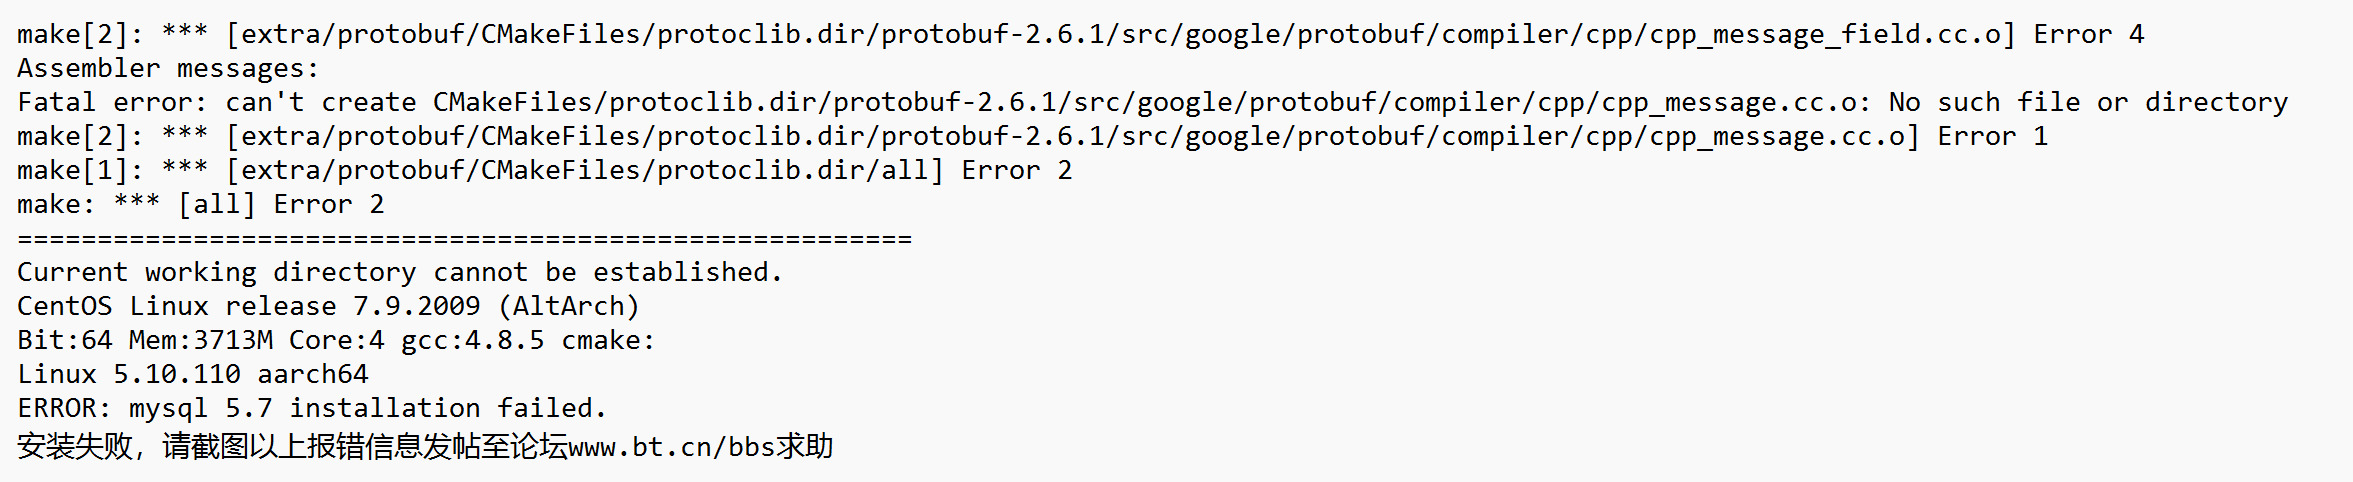This screenshot has height=482, width=2353.
Task: Click the 'Error 4' text on first line
Action: tap(2090, 35)
